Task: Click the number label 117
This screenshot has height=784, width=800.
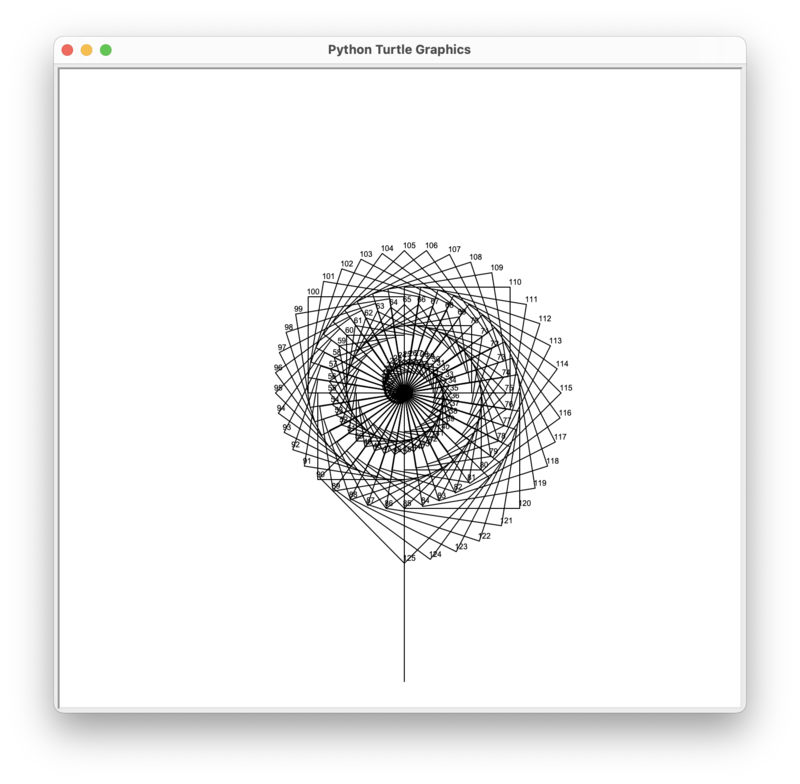Action: 560,437
